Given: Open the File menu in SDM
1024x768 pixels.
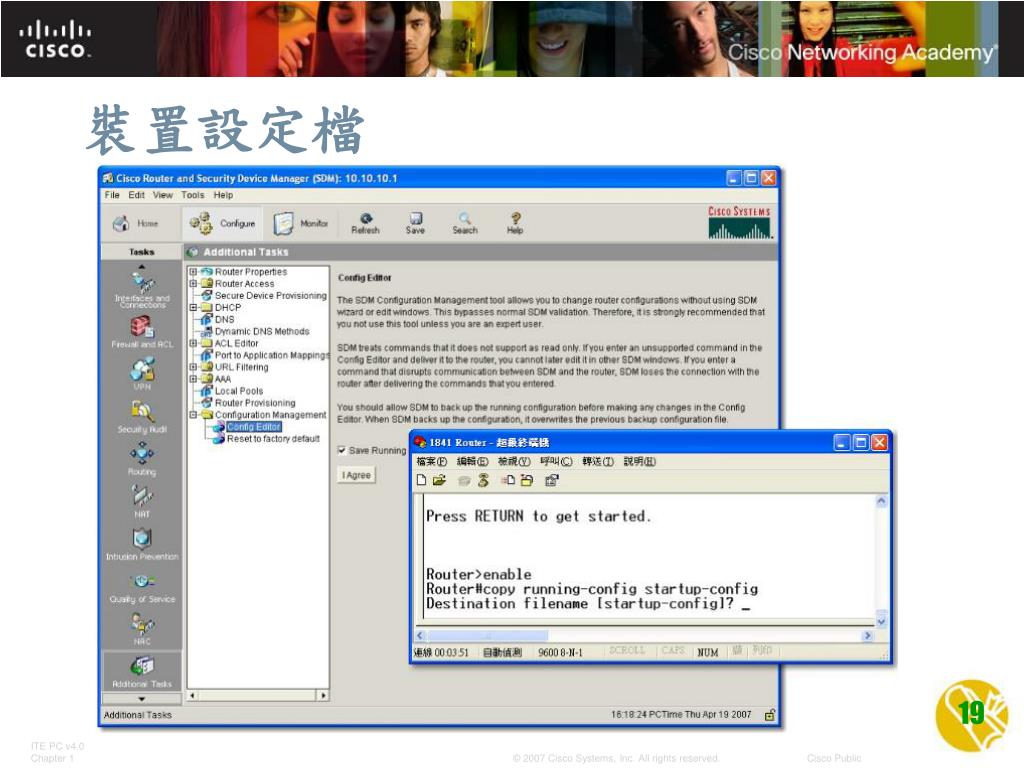Looking at the screenshot, I should click(112, 195).
